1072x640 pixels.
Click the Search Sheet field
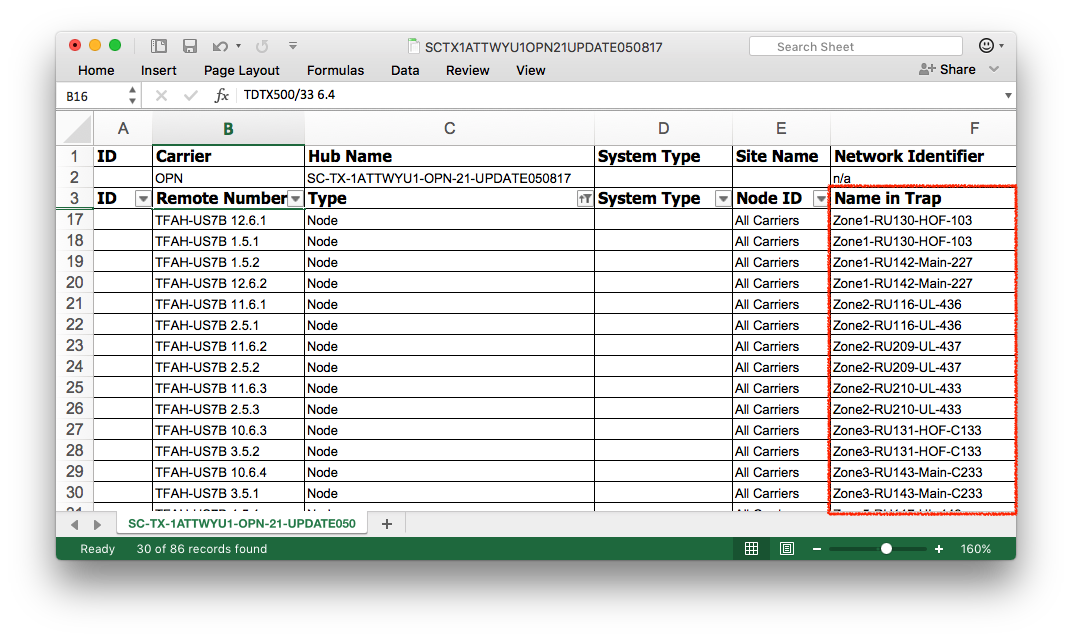(855, 47)
